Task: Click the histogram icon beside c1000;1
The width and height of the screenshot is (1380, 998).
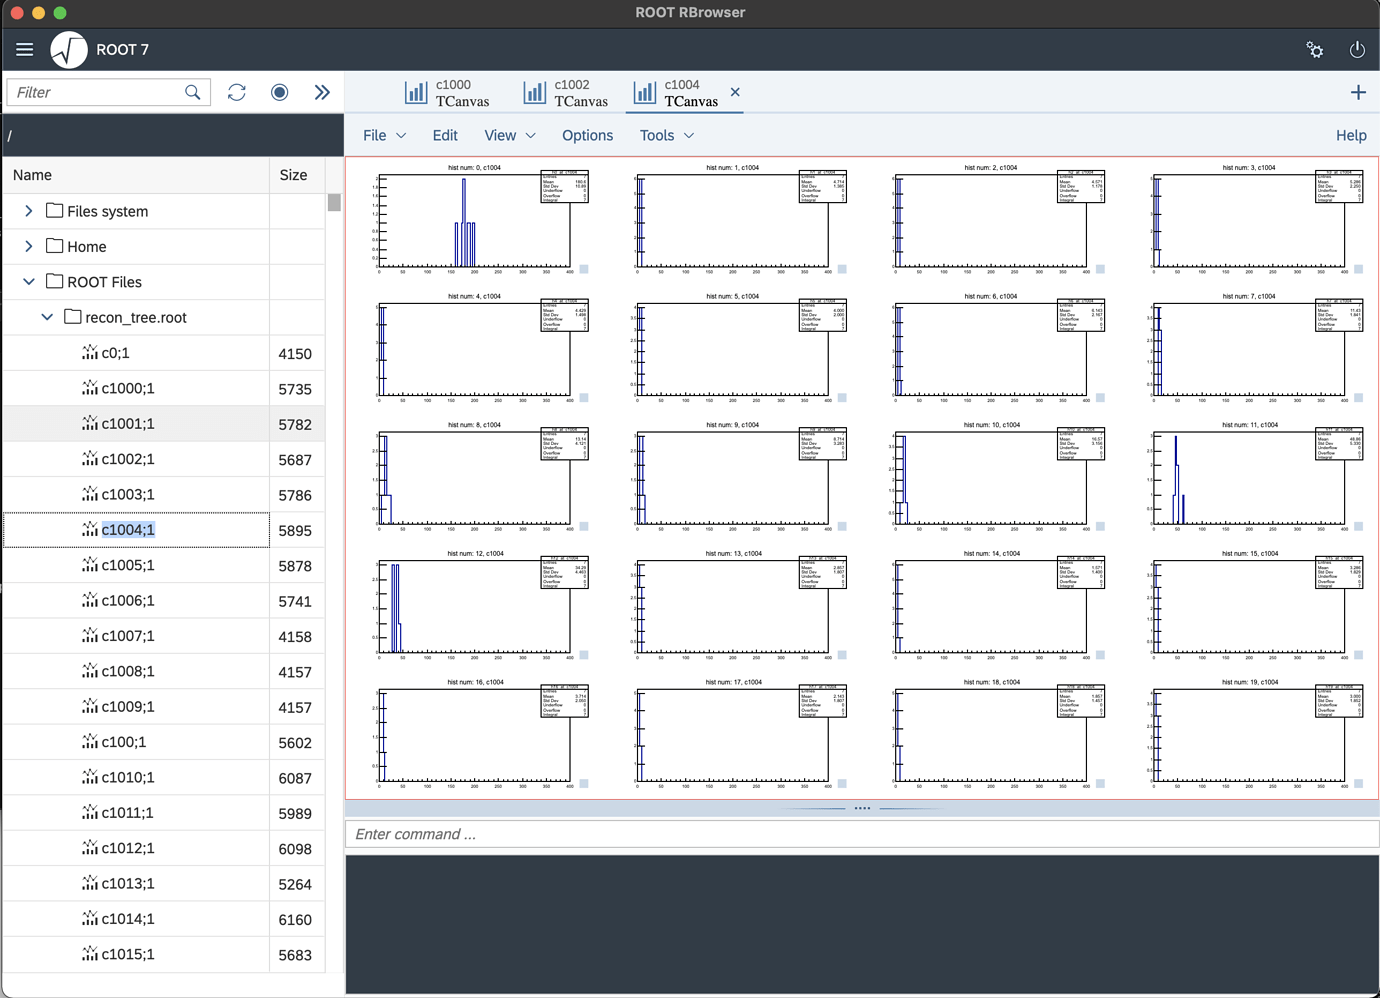Action: 90,387
